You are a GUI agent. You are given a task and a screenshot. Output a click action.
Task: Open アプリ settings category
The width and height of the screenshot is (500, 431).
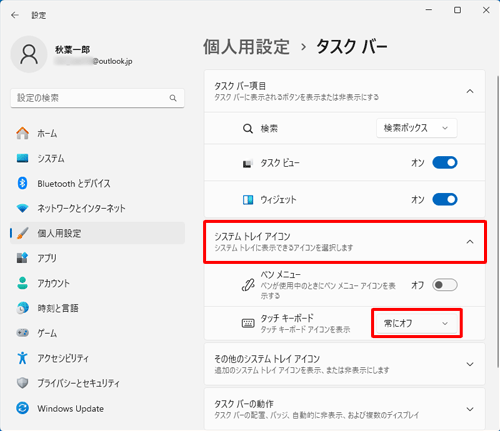click(97, 258)
